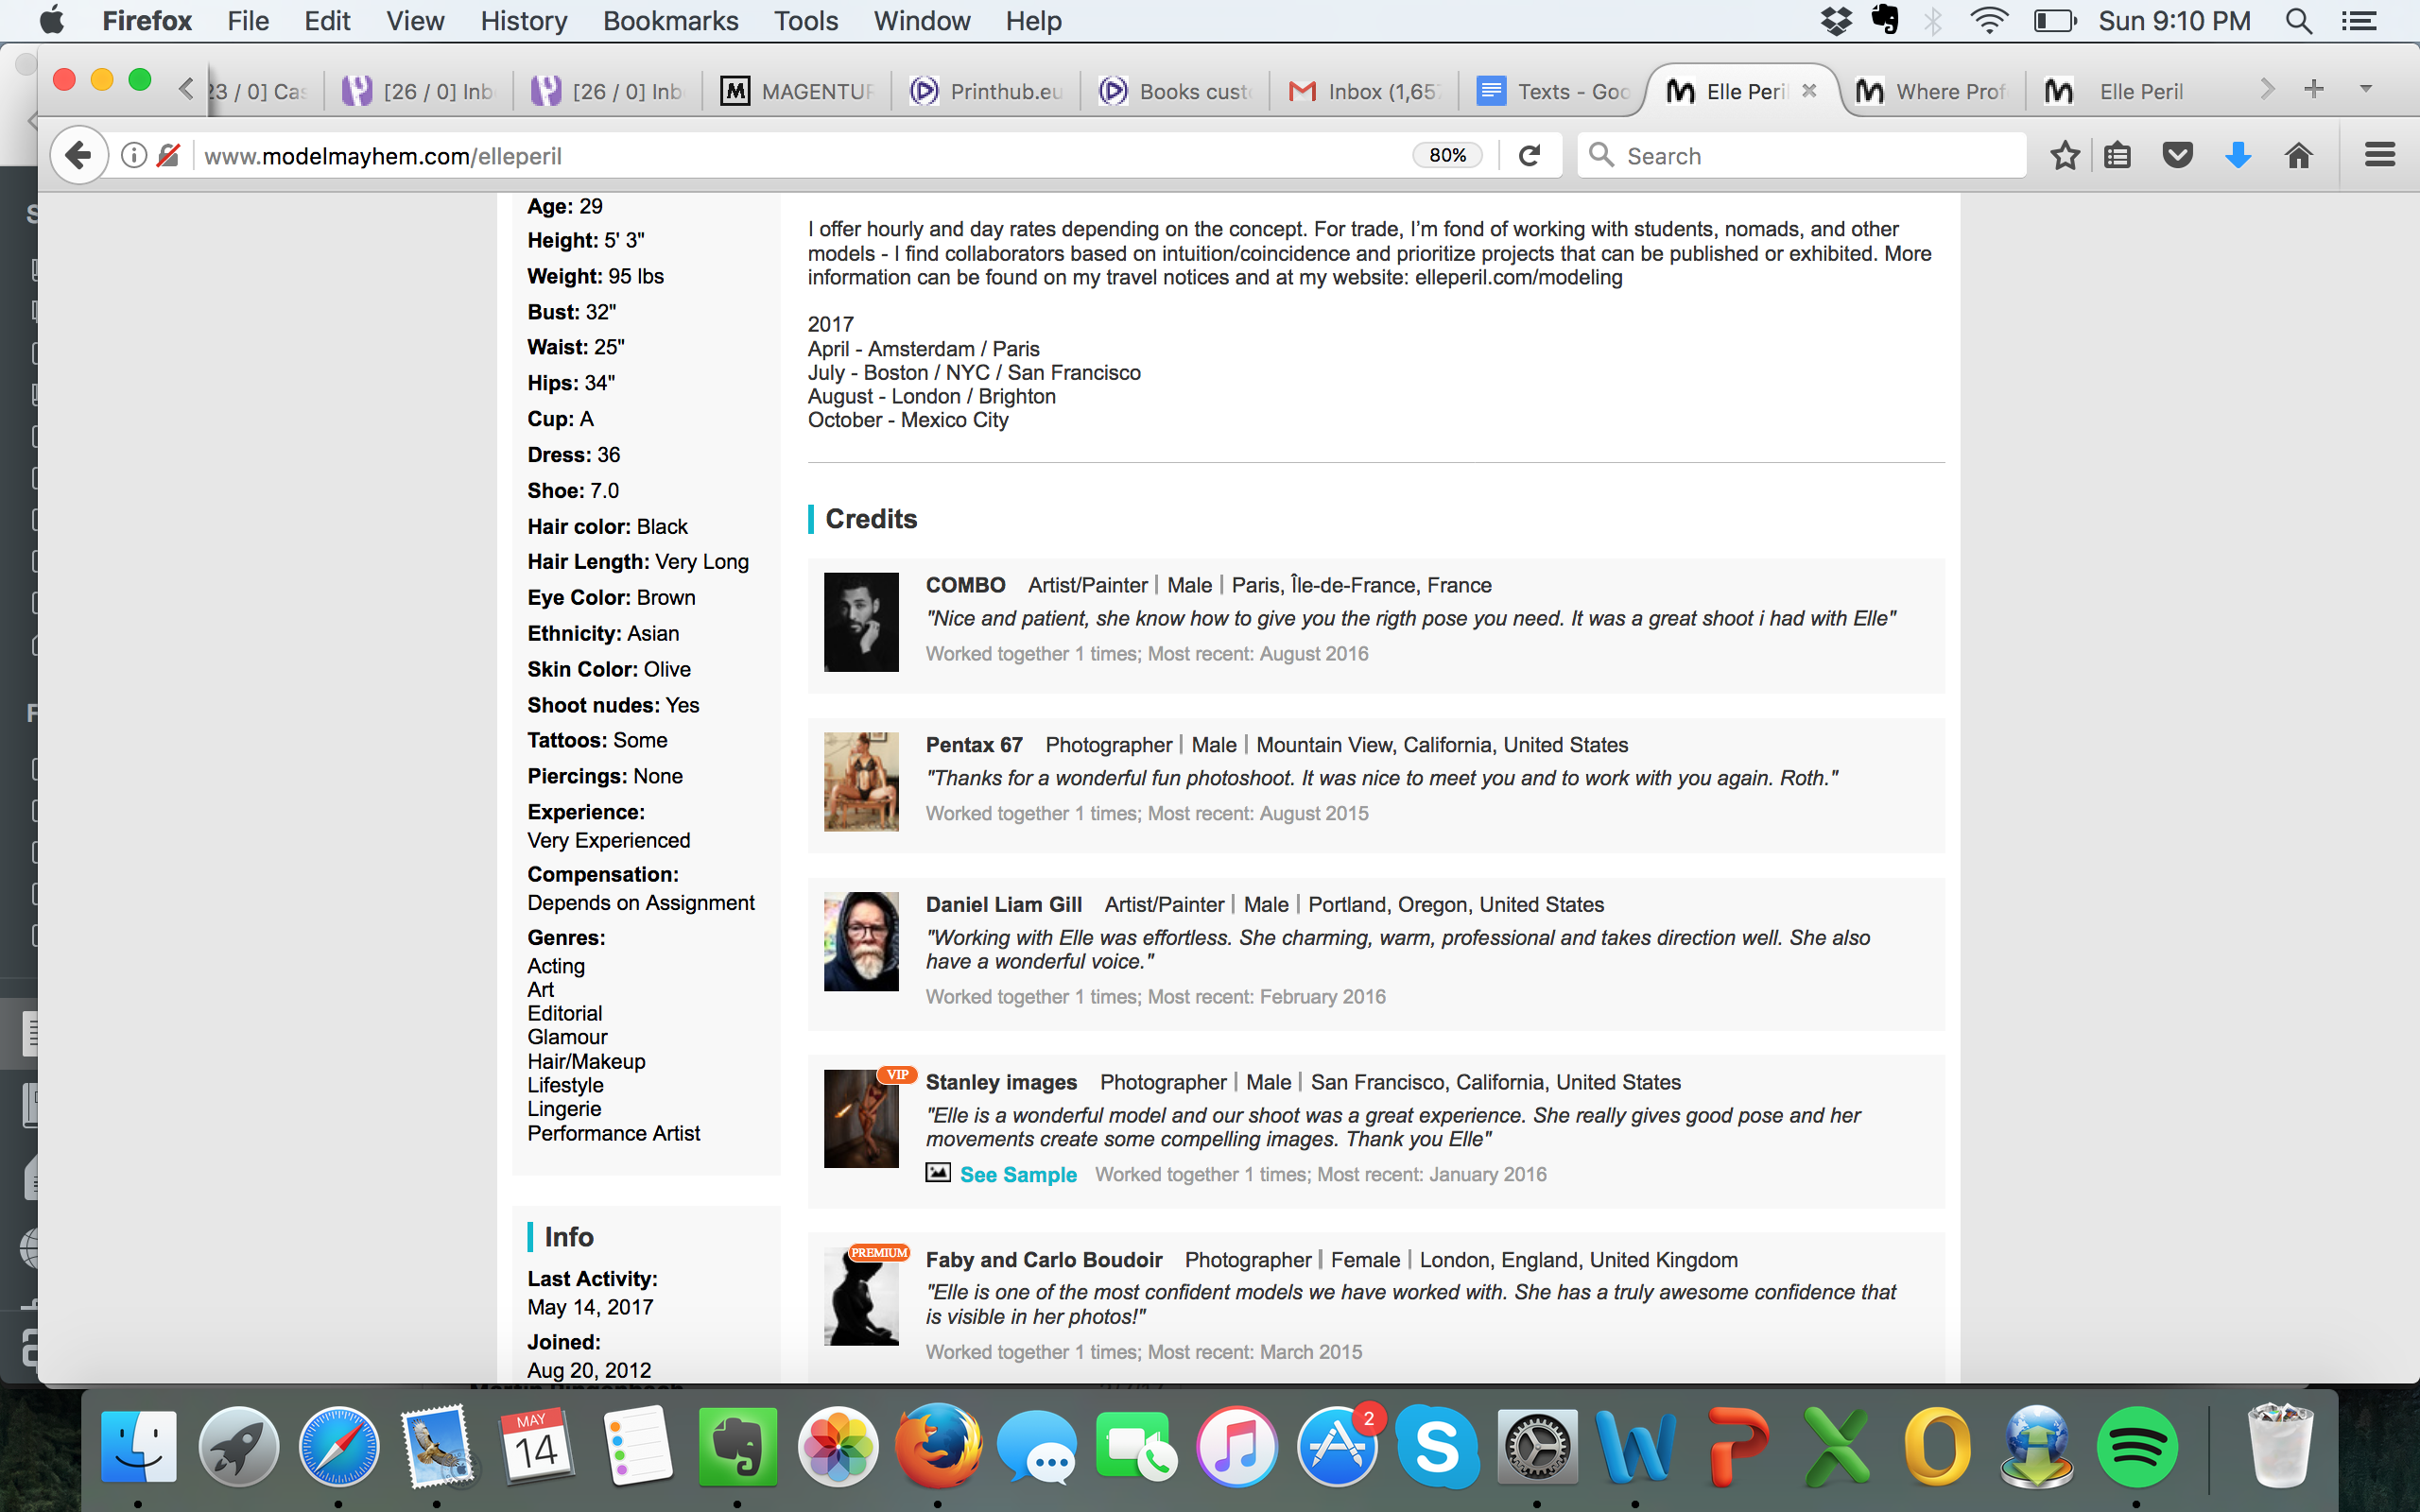The image size is (2420, 1512).
Task: Open COMBO profile name link
Action: (x=965, y=585)
